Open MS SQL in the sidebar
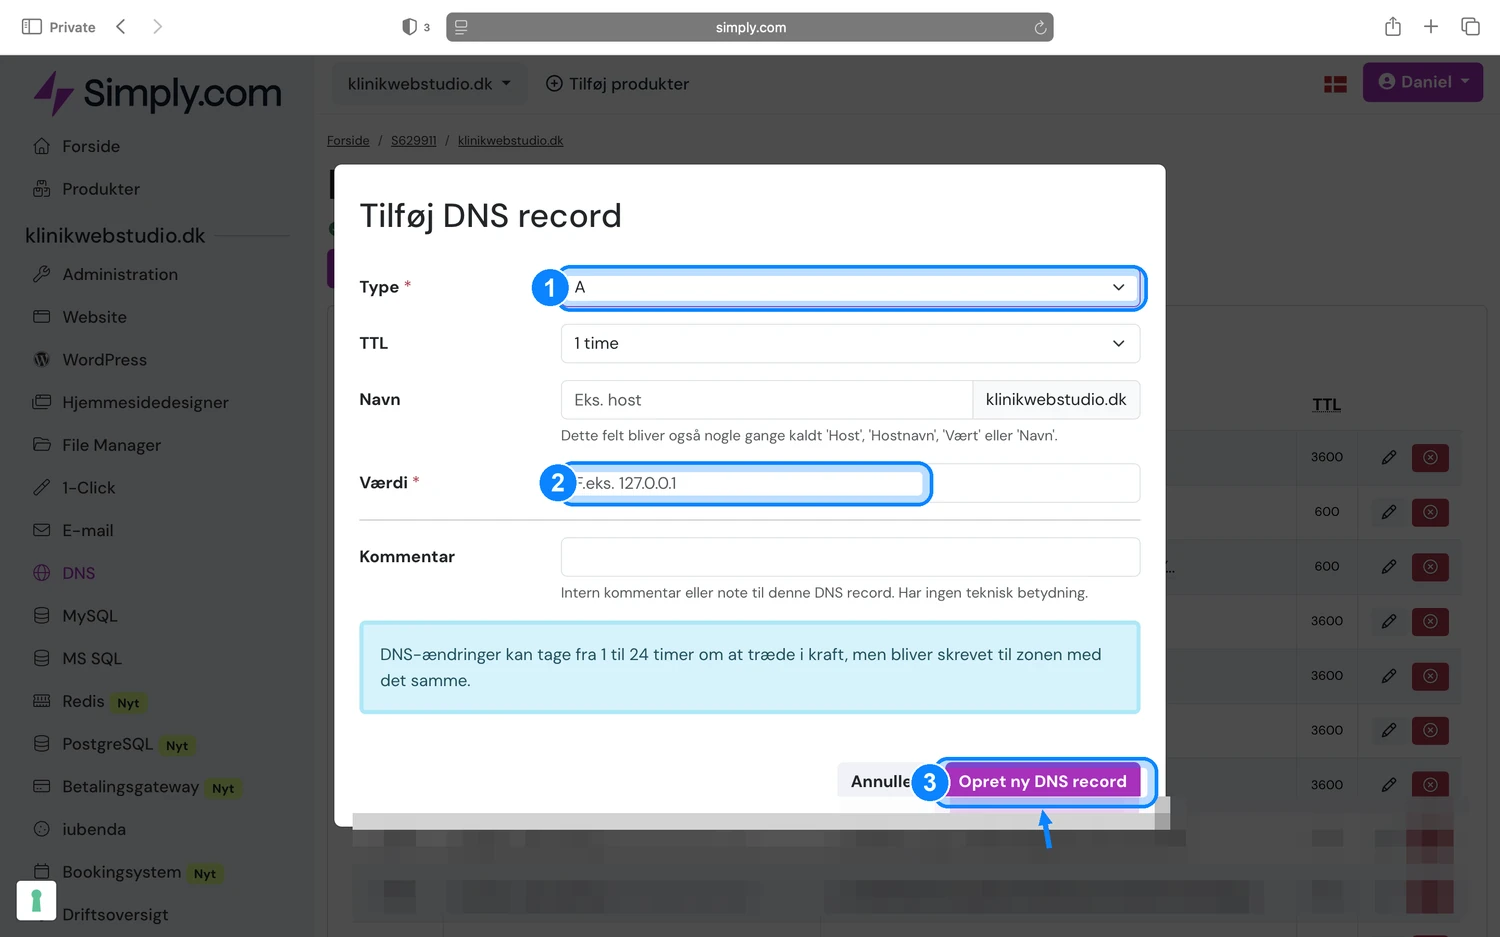The width and height of the screenshot is (1500, 937). pos(91,659)
